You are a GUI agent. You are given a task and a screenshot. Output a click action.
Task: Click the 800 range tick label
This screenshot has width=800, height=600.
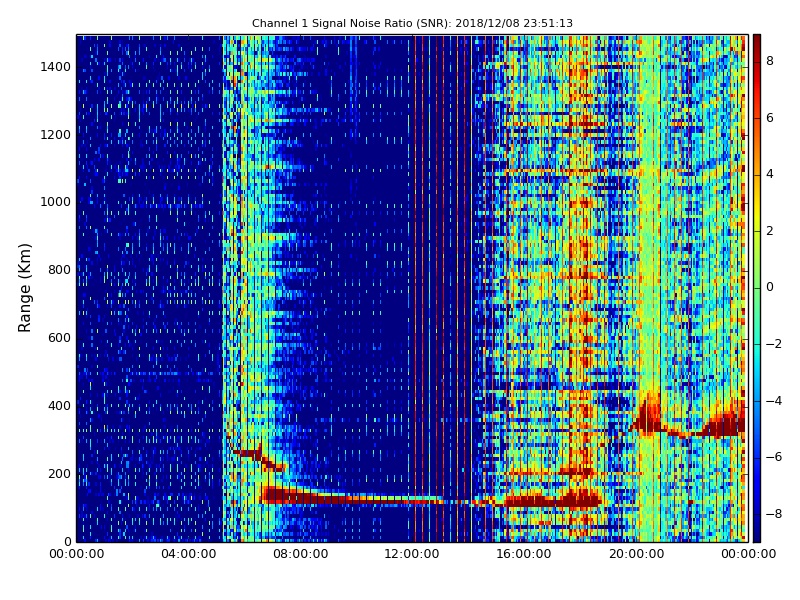(x=59, y=270)
